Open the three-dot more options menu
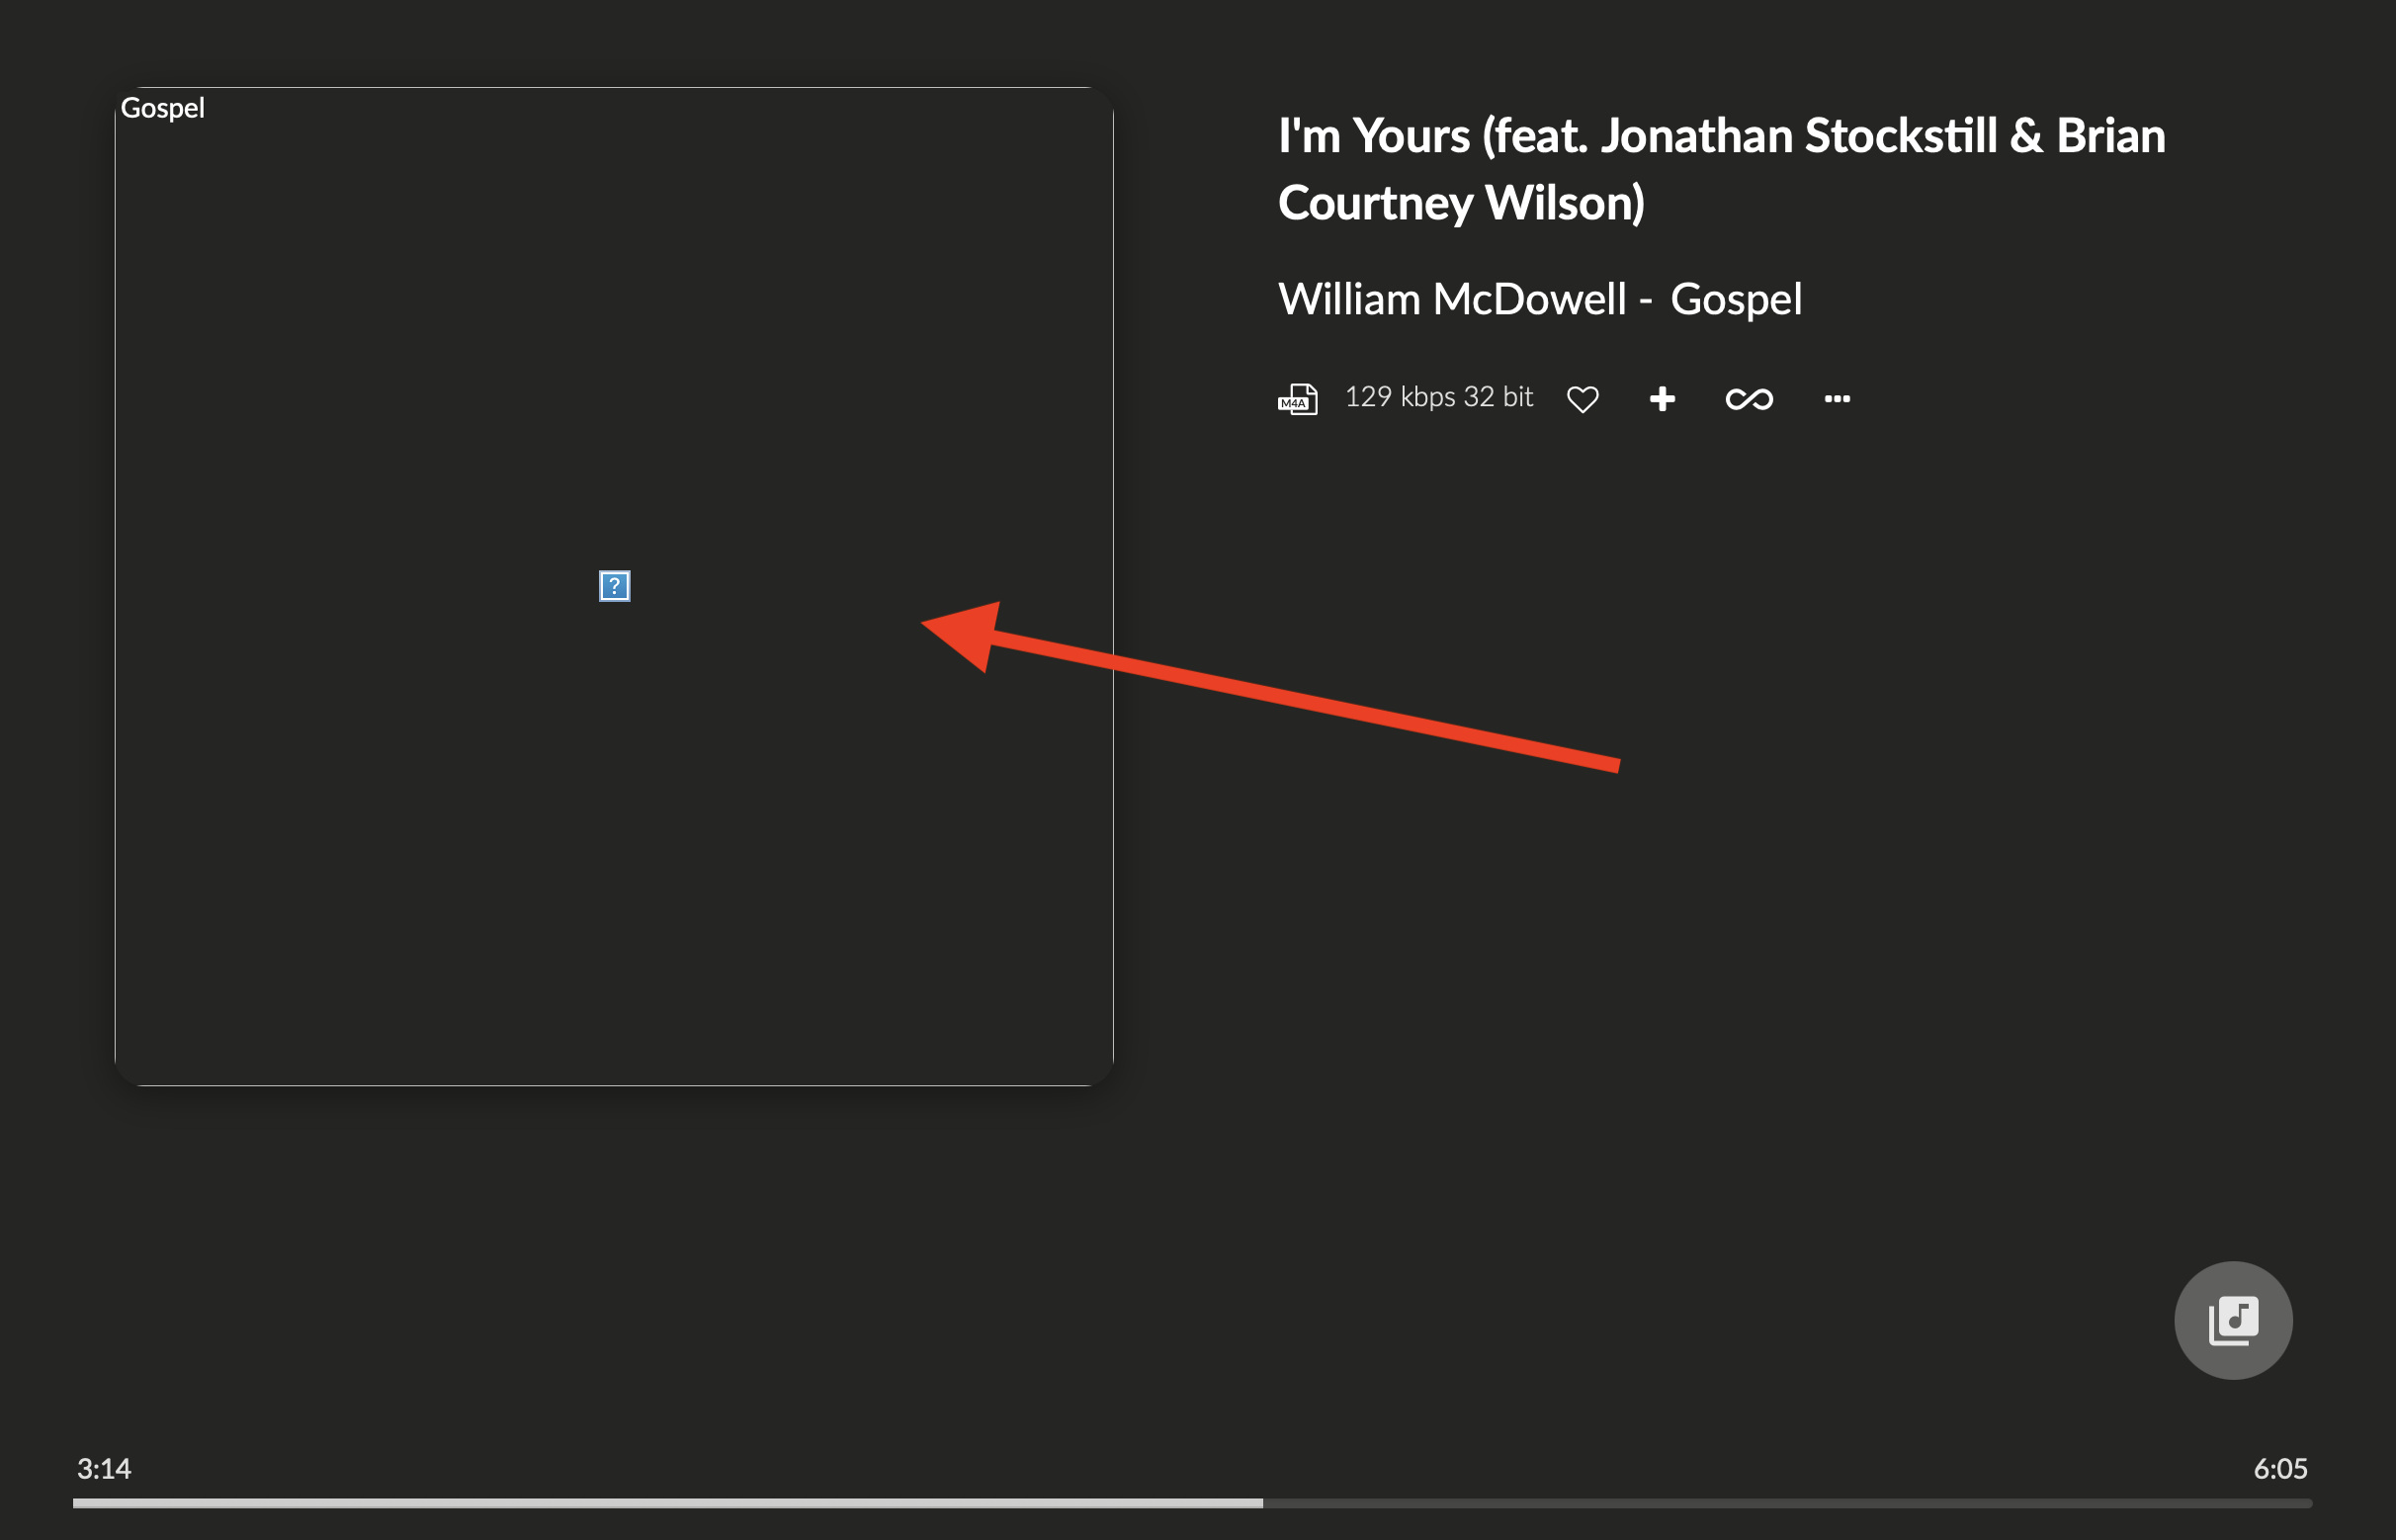The height and width of the screenshot is (1540, 2396). click(1837, 399)
